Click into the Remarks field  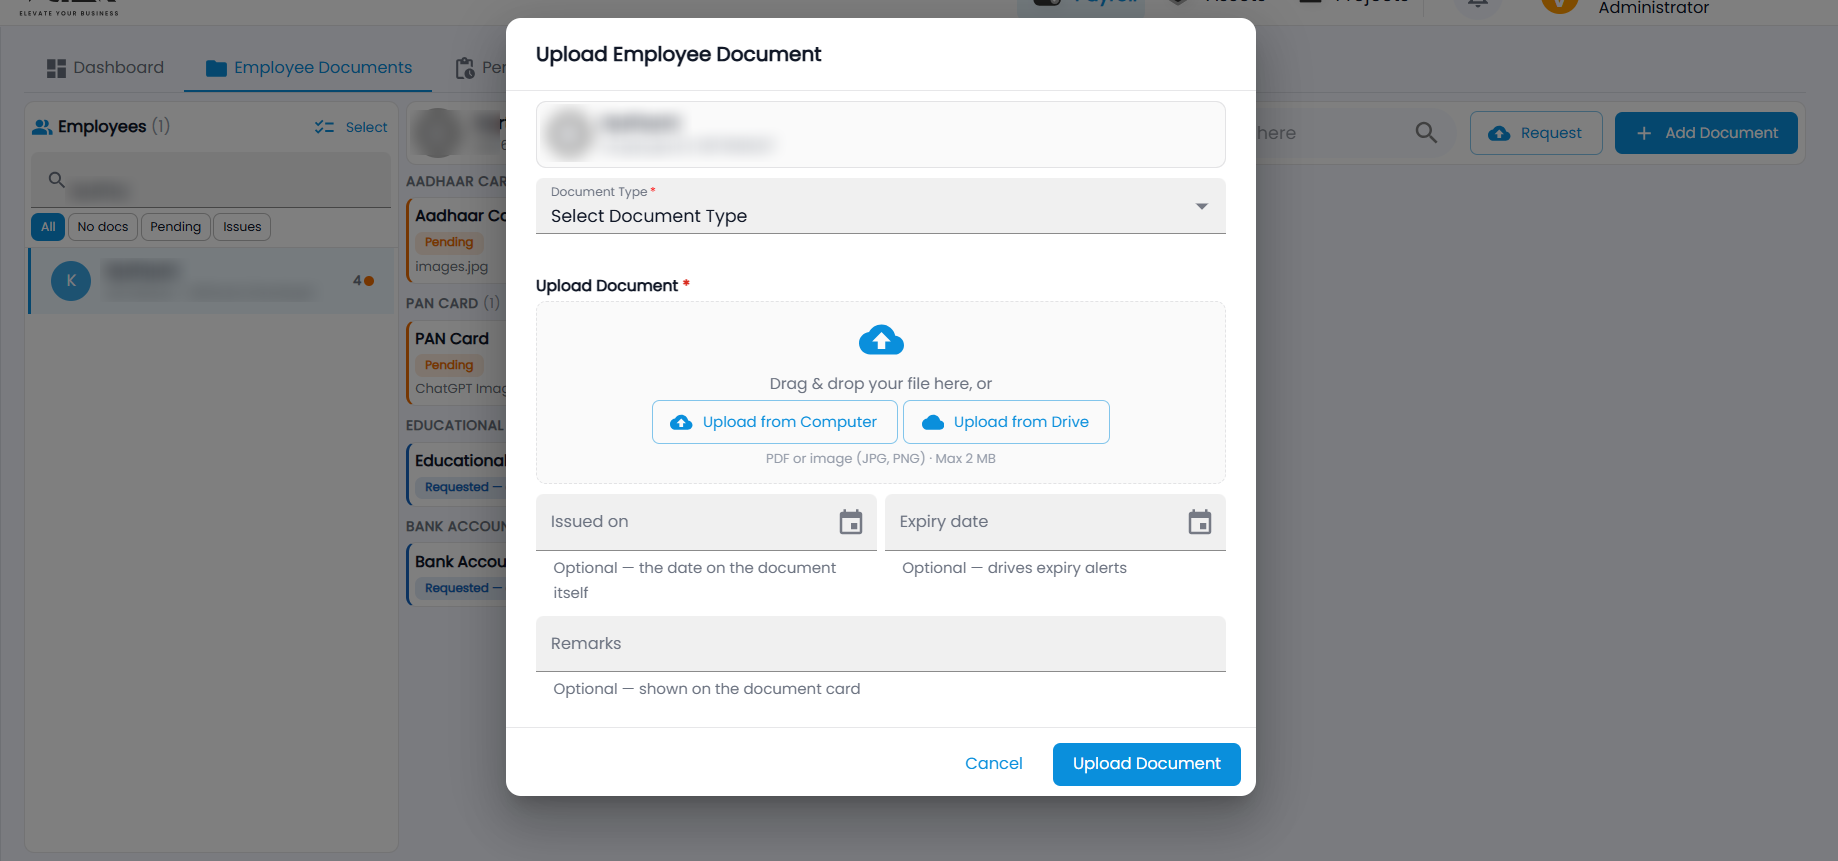point(881,644)
